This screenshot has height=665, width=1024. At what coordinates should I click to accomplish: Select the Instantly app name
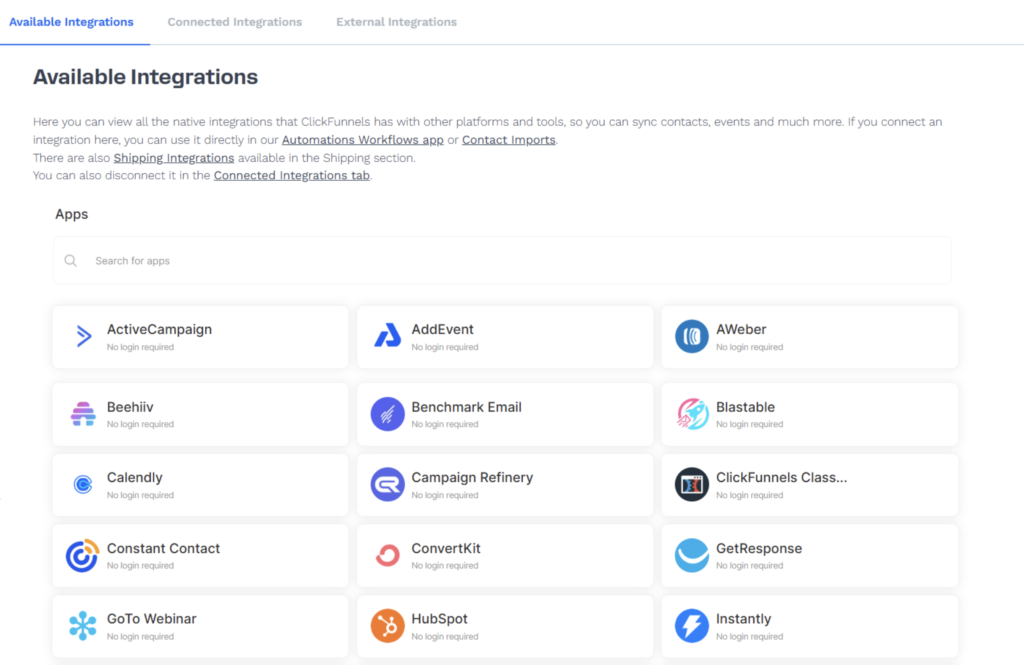pyautogui.click(x=743, y=619)
